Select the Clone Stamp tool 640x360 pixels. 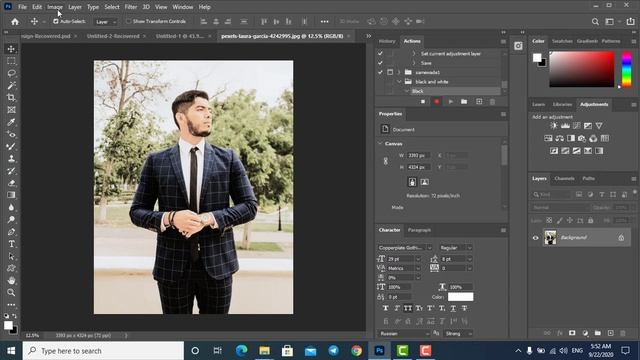pos(11,158)
